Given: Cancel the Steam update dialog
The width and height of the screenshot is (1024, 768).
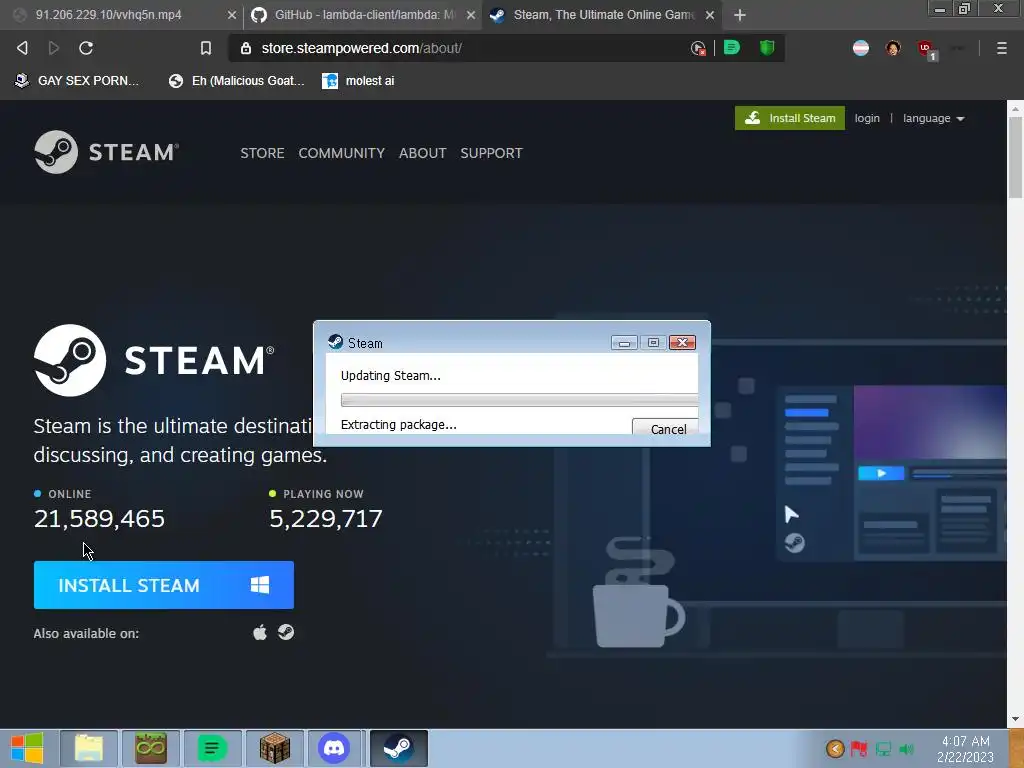Looking at the screenshot, I should coord(665,427).
